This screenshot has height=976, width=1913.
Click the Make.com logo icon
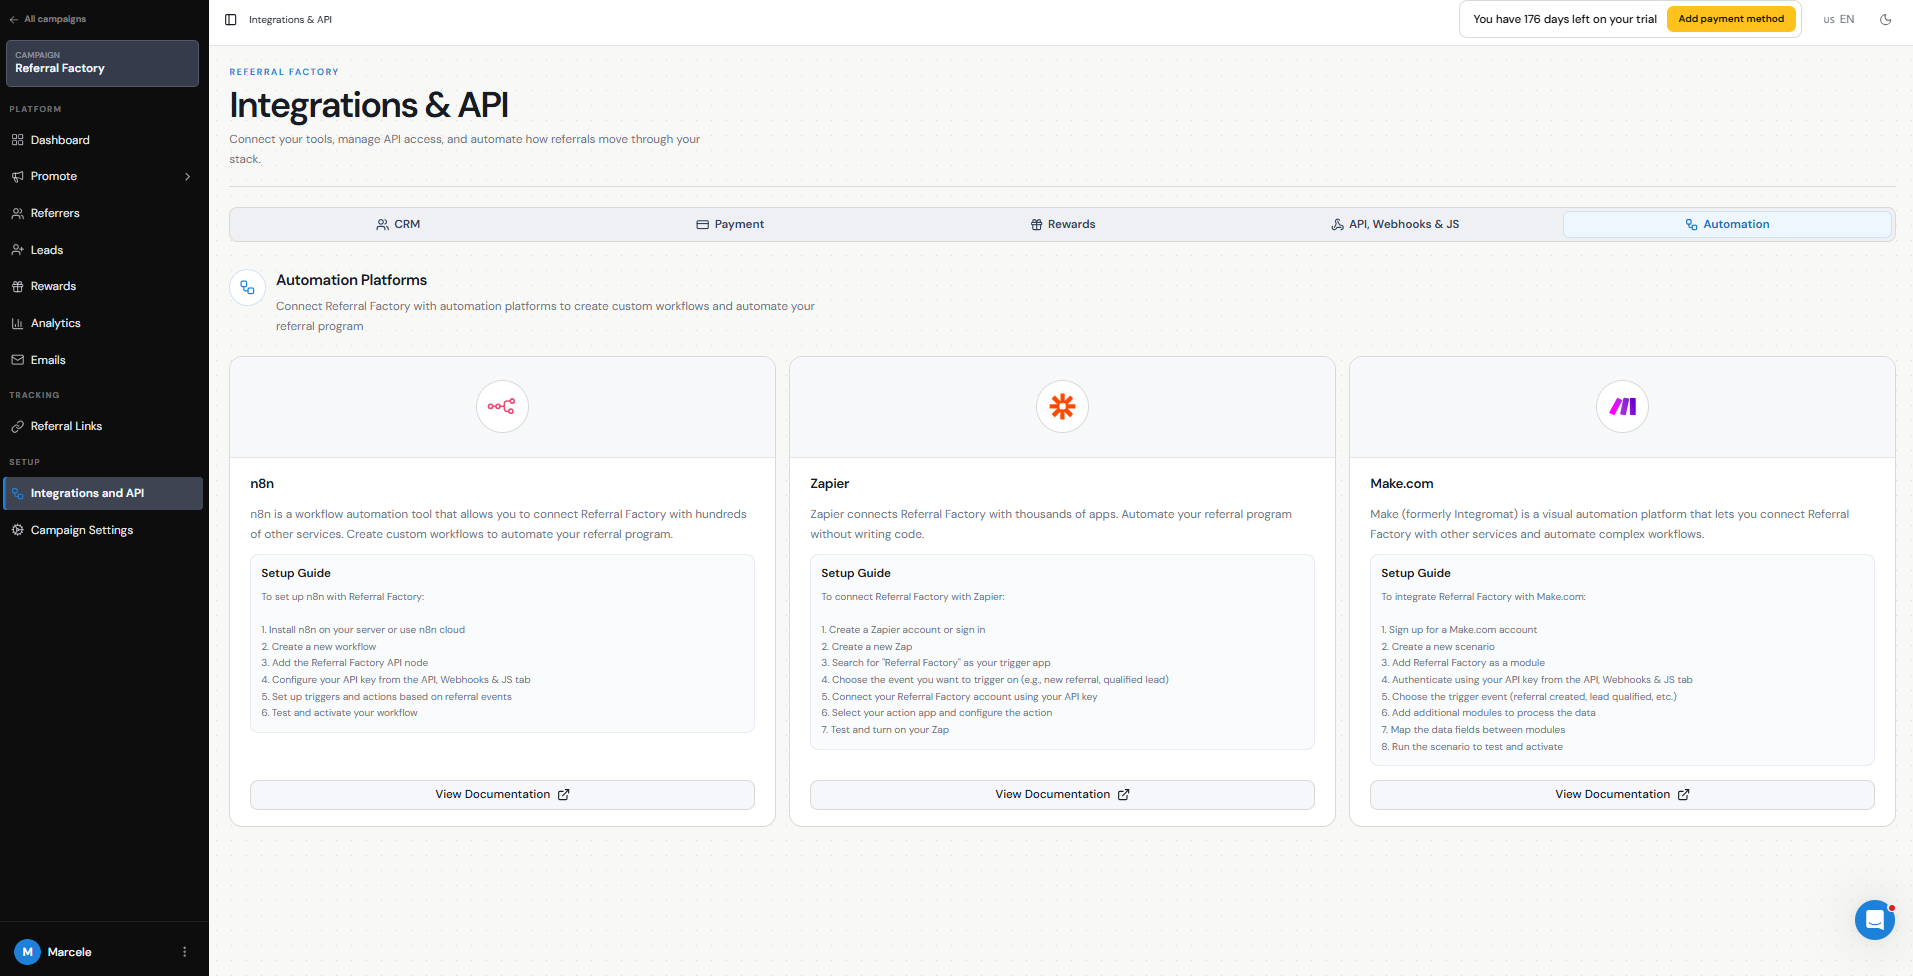1622,406
